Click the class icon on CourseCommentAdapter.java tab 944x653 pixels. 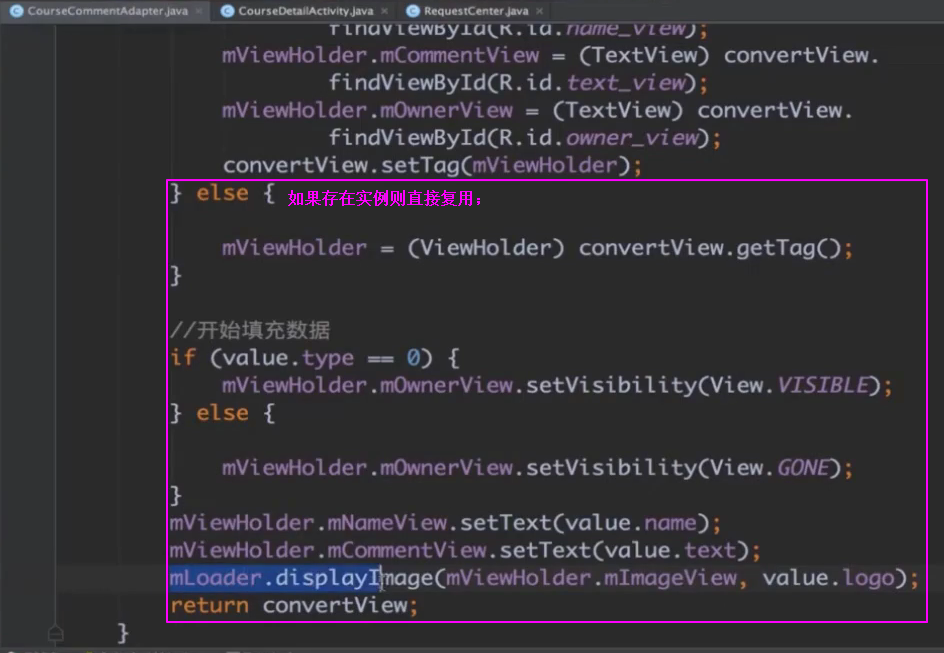[x=16, y=11]
